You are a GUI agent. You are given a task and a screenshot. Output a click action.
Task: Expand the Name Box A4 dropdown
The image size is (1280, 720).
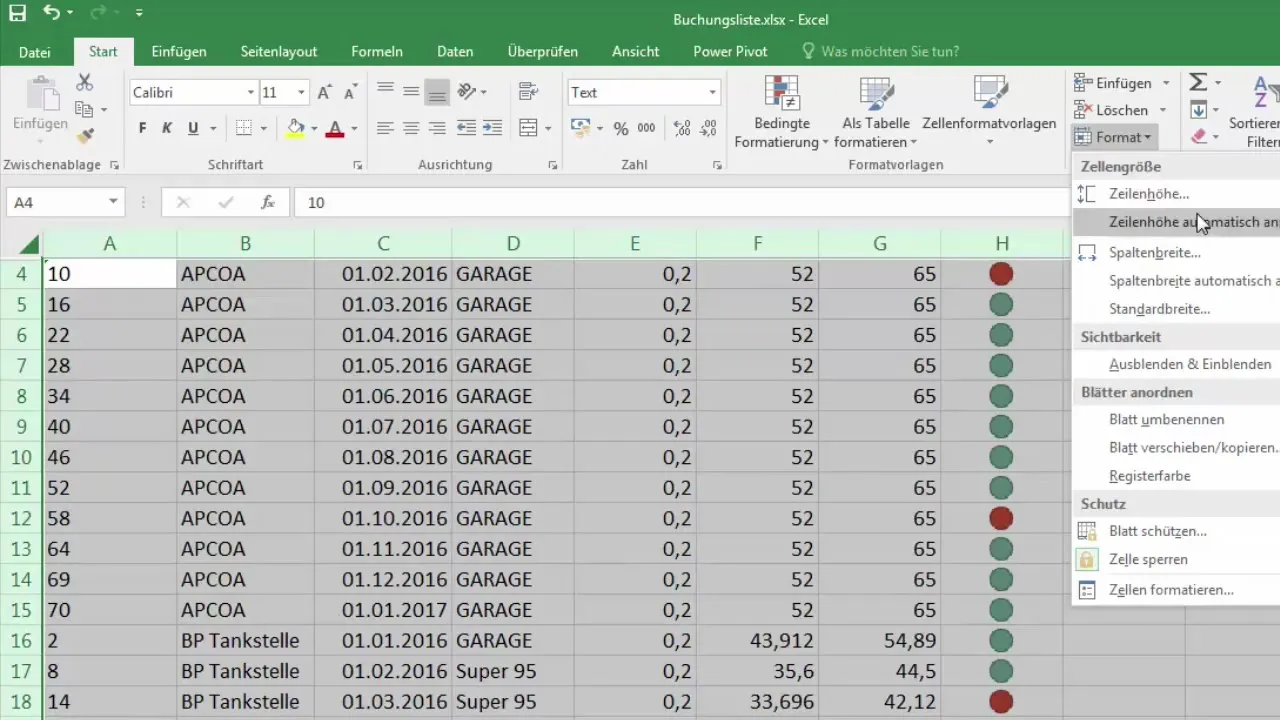pos(113,202)
